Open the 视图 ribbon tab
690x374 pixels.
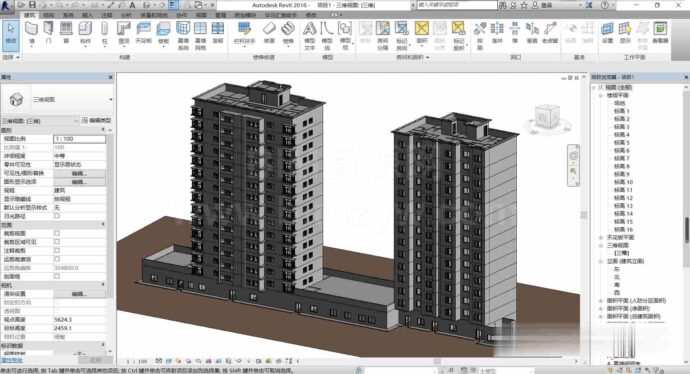pyautogui.click(x=201, y=15)
